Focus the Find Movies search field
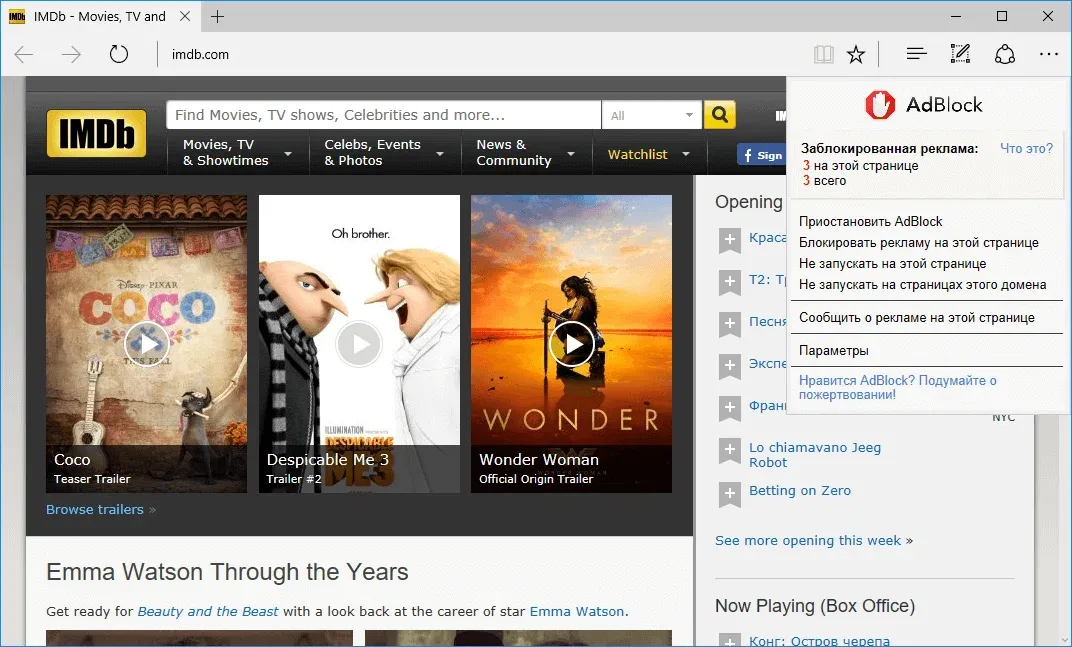Screen dimensions: 1072x647 [x=384, y=115]
